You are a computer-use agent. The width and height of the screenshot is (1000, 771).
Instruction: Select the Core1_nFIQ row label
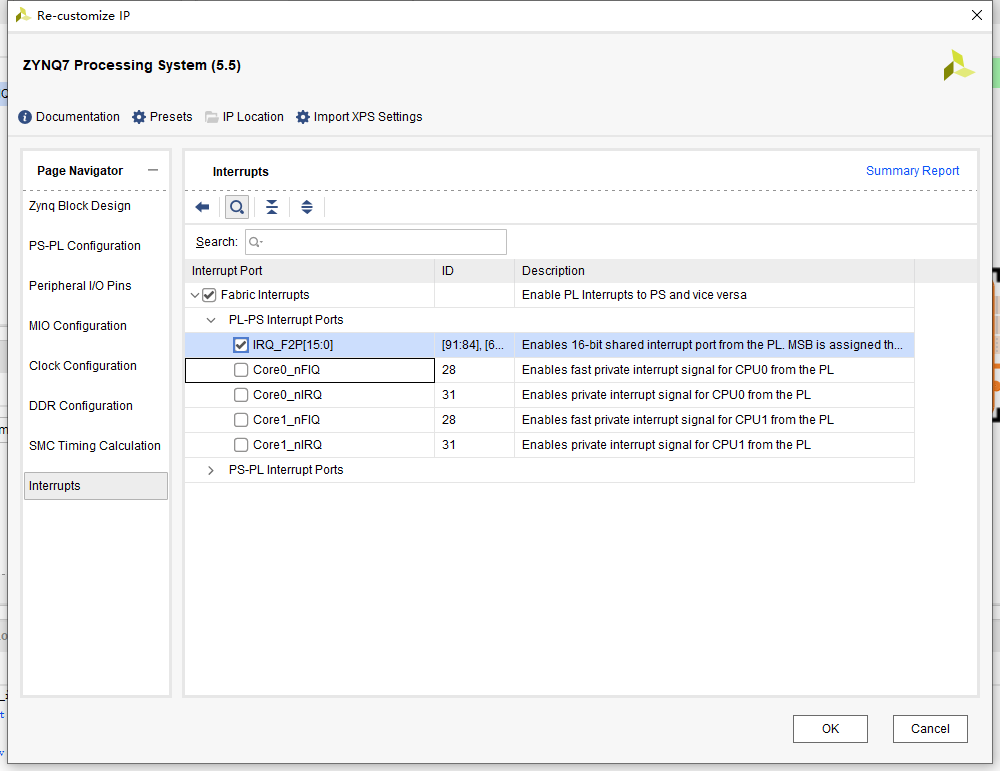point(286,420)
